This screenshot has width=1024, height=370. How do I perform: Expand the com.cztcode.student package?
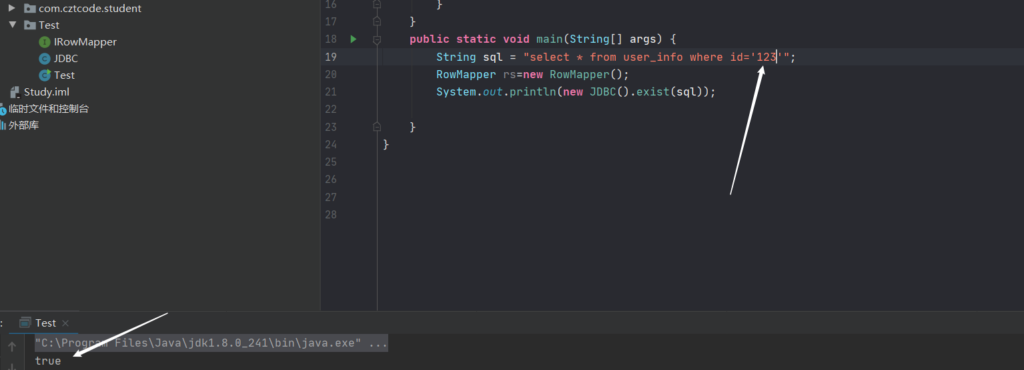[12, 8]
